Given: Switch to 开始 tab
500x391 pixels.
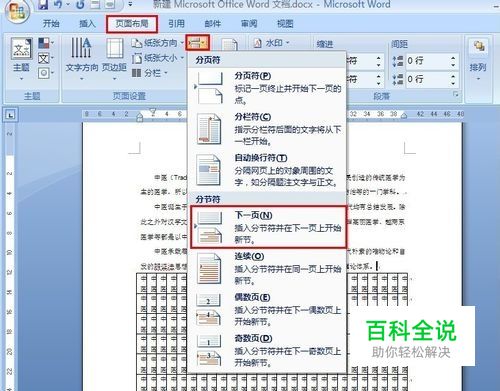Looking at the screenshot, I should (51, 24).
